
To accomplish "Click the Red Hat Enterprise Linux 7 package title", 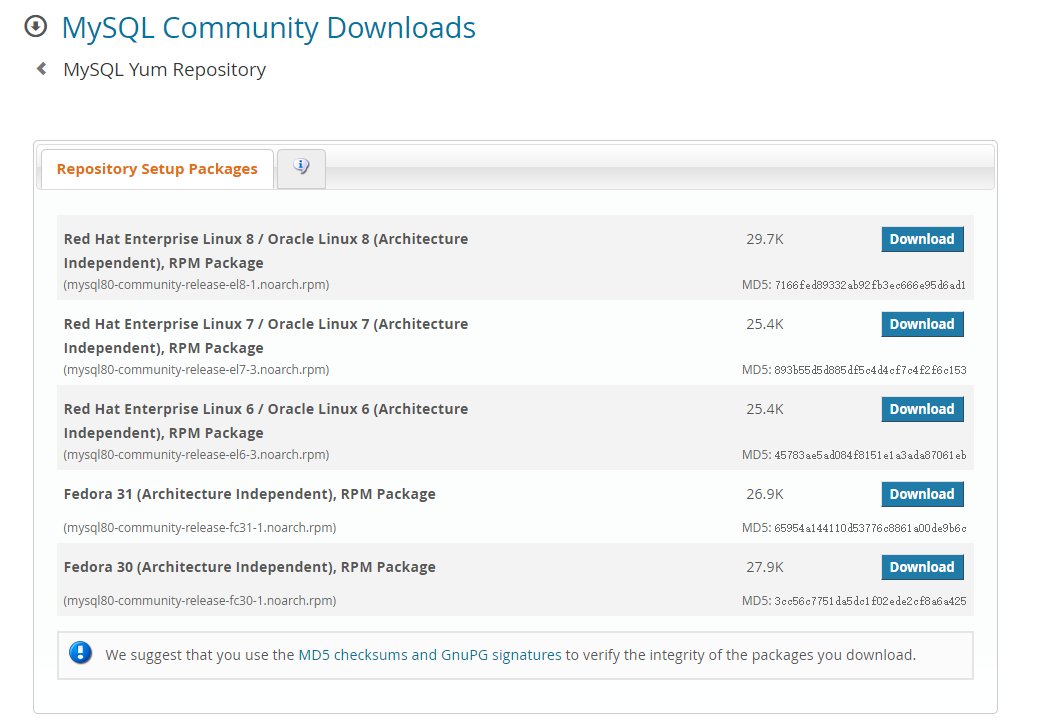I will [x=266, y=335].
